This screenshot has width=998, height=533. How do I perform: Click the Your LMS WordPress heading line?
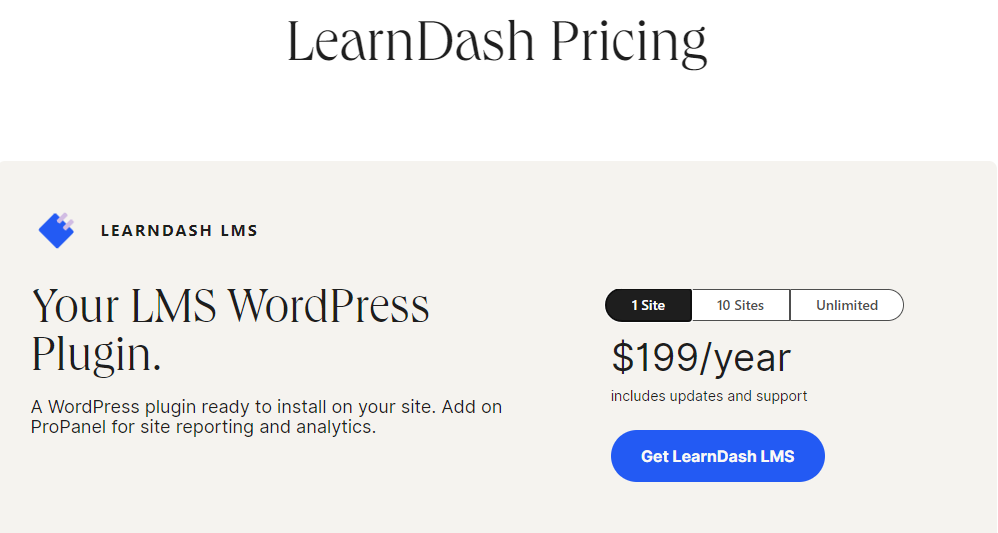pyautogui.click(x=230, y=306)
